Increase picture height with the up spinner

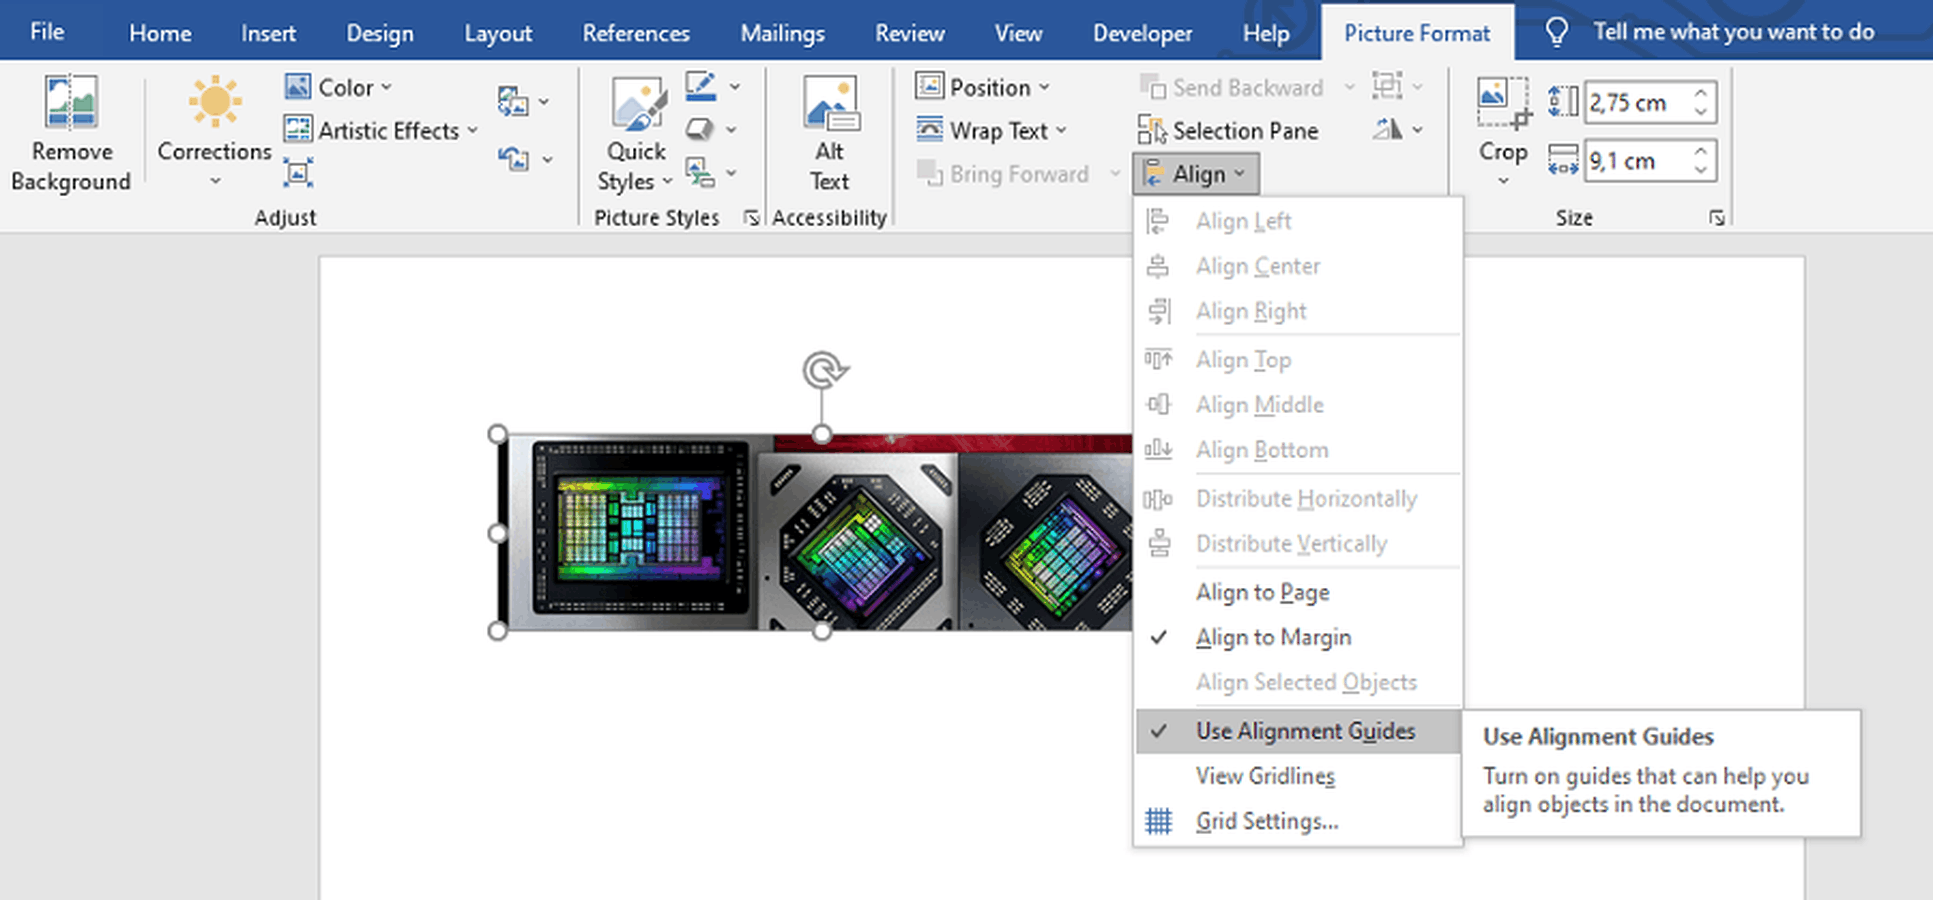pos(1701,93)
